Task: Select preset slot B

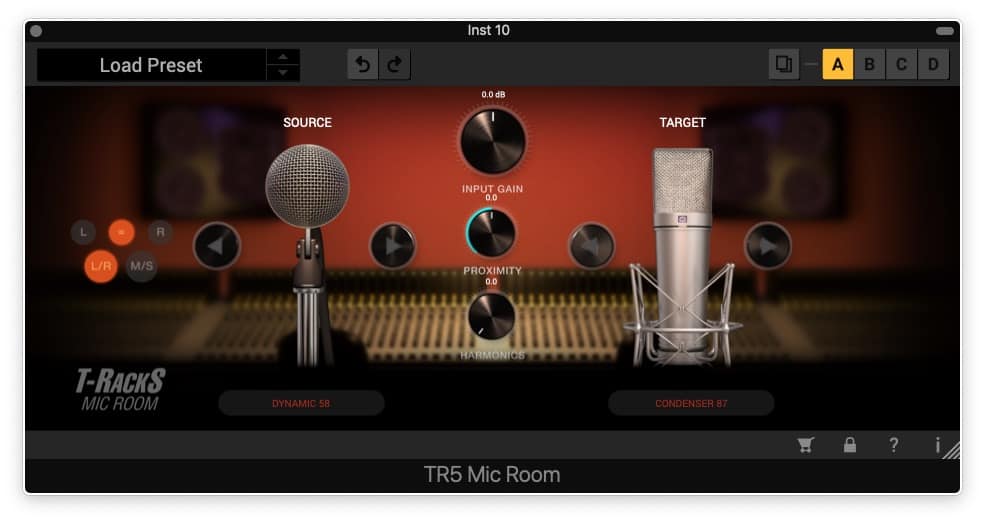Action: pyautogui.click(x=869, y=64)
